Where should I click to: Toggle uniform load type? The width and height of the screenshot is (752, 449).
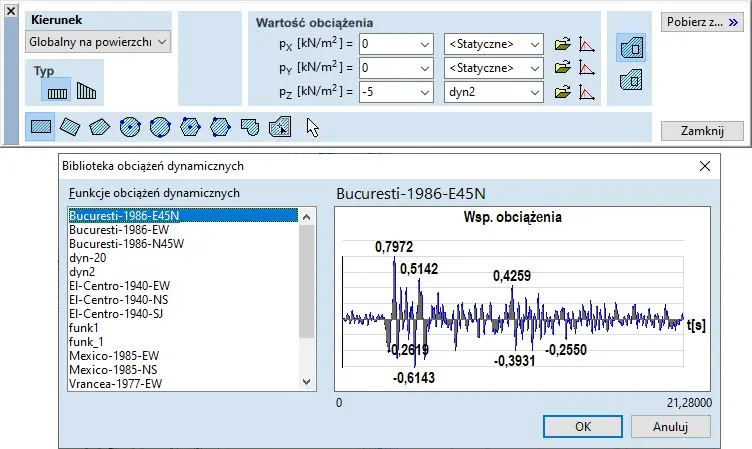click(56, 91)
